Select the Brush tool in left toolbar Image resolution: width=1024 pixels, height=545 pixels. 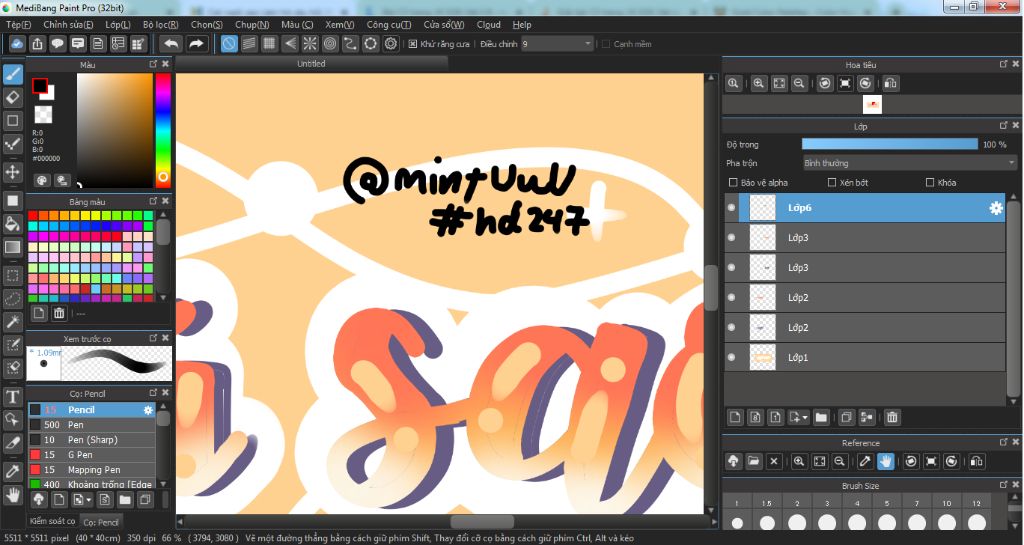coord(12,74)
